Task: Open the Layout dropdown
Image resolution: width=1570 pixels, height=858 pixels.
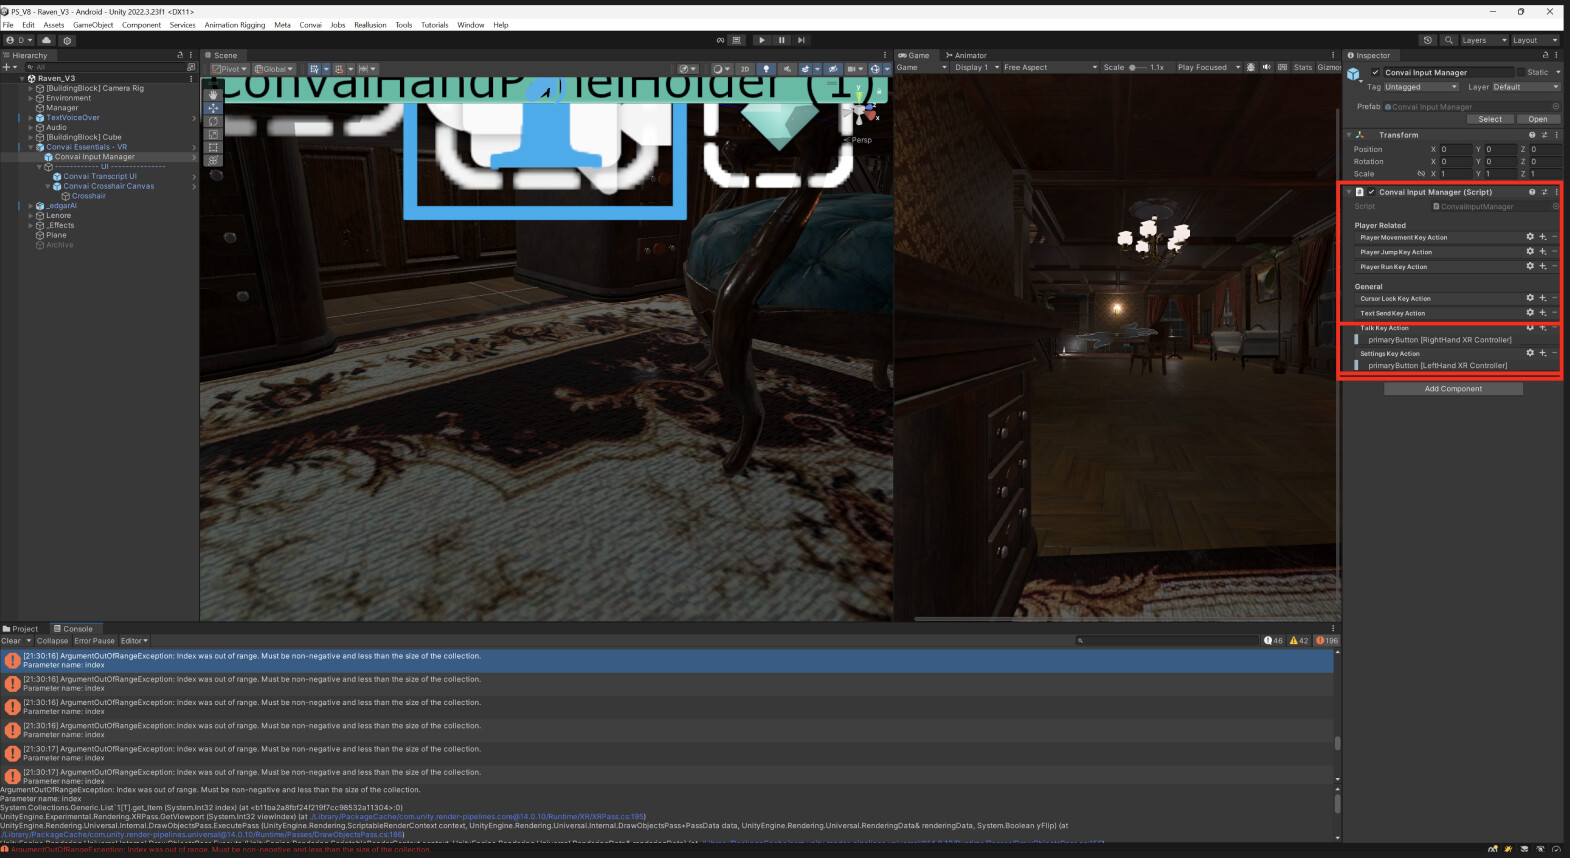Action: pos(1535,40)
